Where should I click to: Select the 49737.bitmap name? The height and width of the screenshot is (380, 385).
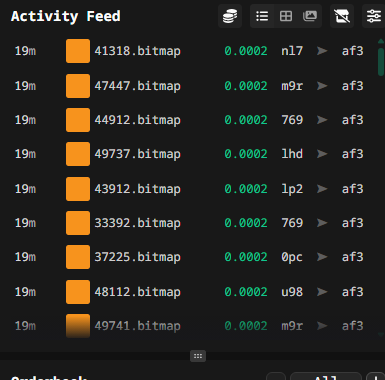point(137,154)
